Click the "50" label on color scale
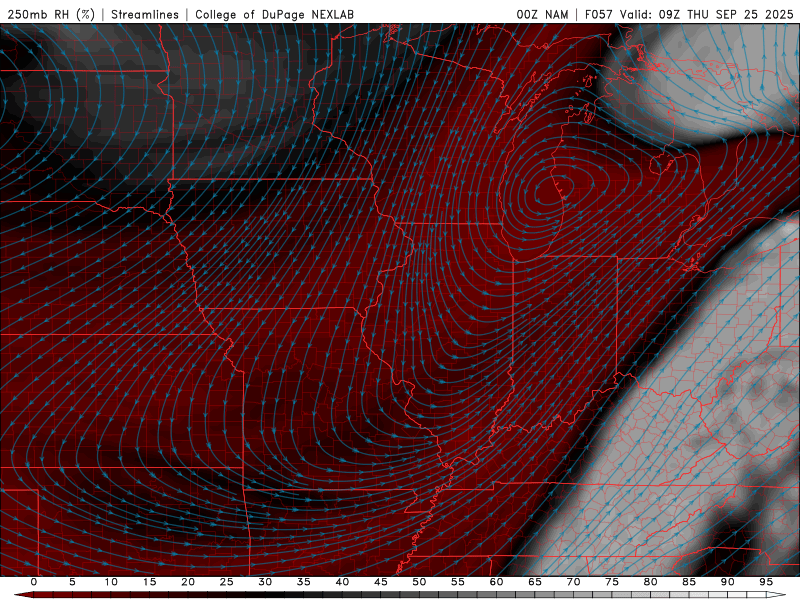 (x=419, y=582)
